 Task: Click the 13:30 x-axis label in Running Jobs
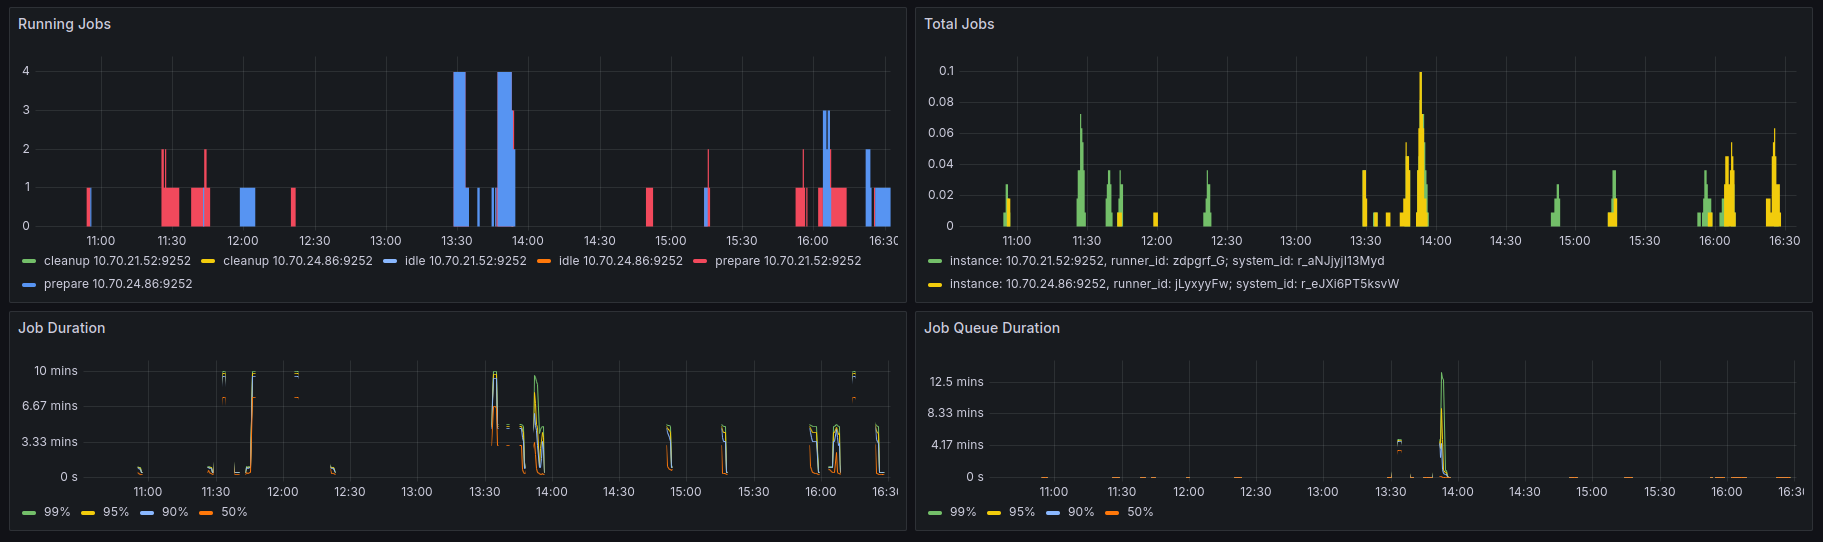point(457,241)
